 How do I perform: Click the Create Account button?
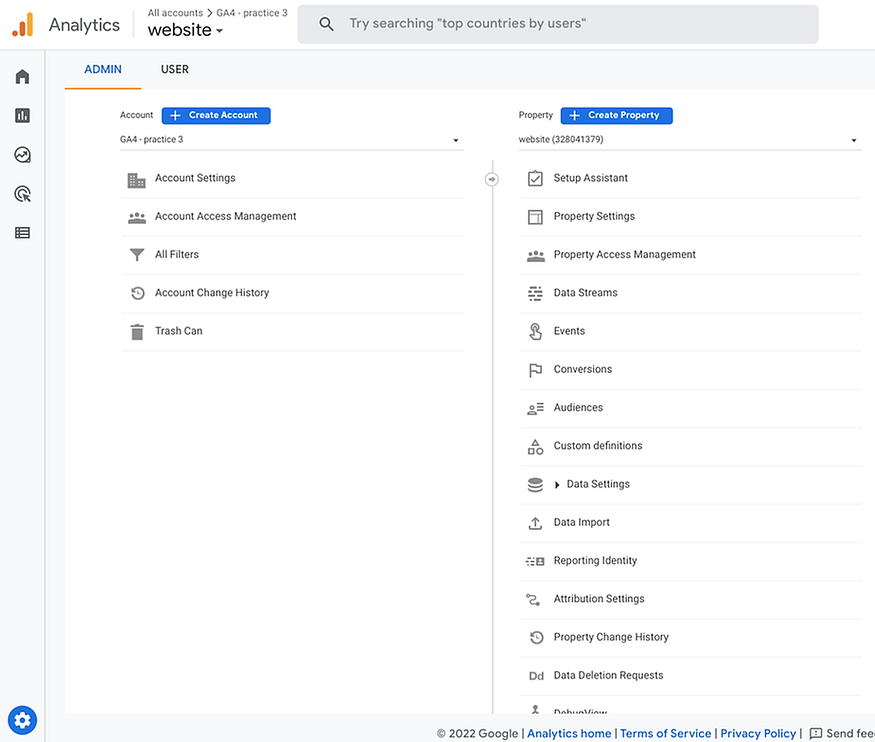[x=216, y=115]
